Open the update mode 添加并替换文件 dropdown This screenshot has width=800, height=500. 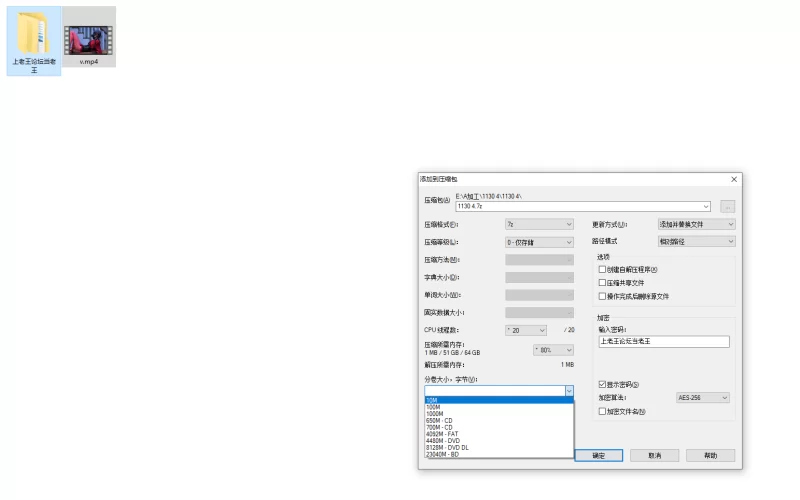click(696, 224)
